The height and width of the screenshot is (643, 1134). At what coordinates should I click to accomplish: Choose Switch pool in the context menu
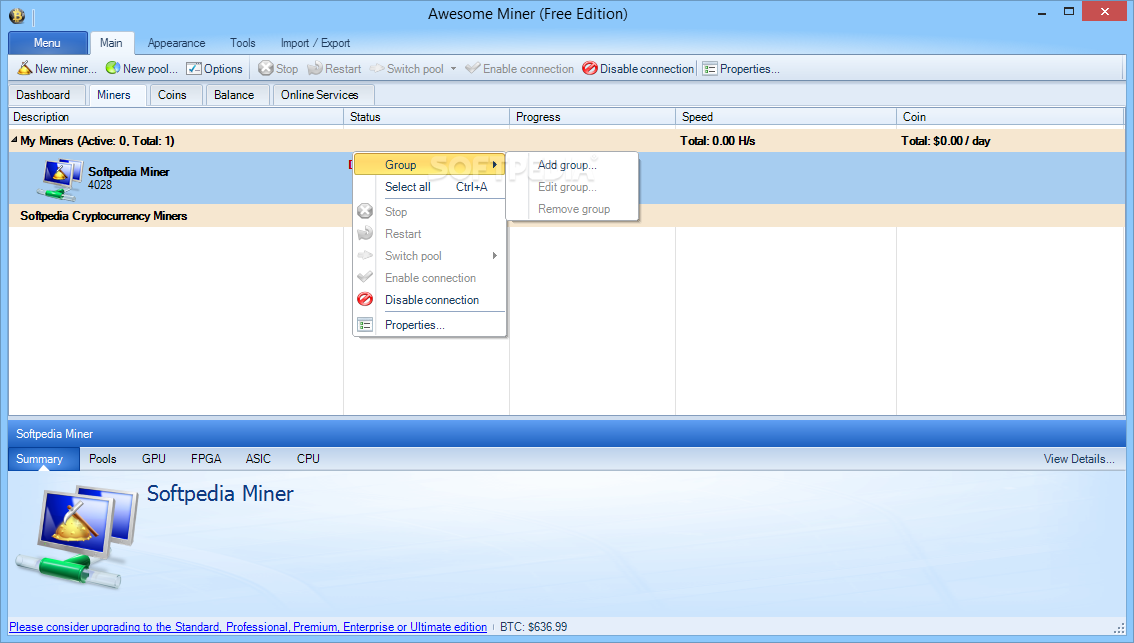pos(430,255)
